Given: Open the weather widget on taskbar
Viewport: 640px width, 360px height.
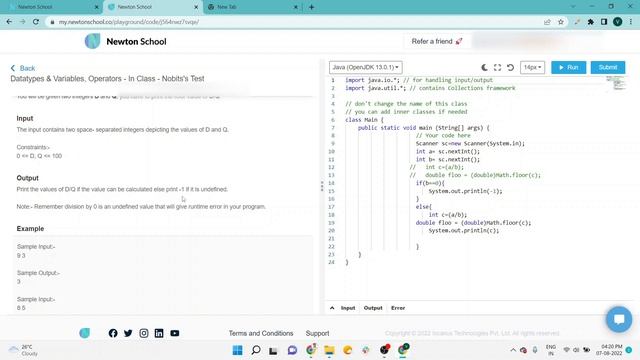Looking at the screenshot, I should click(24, 350).
